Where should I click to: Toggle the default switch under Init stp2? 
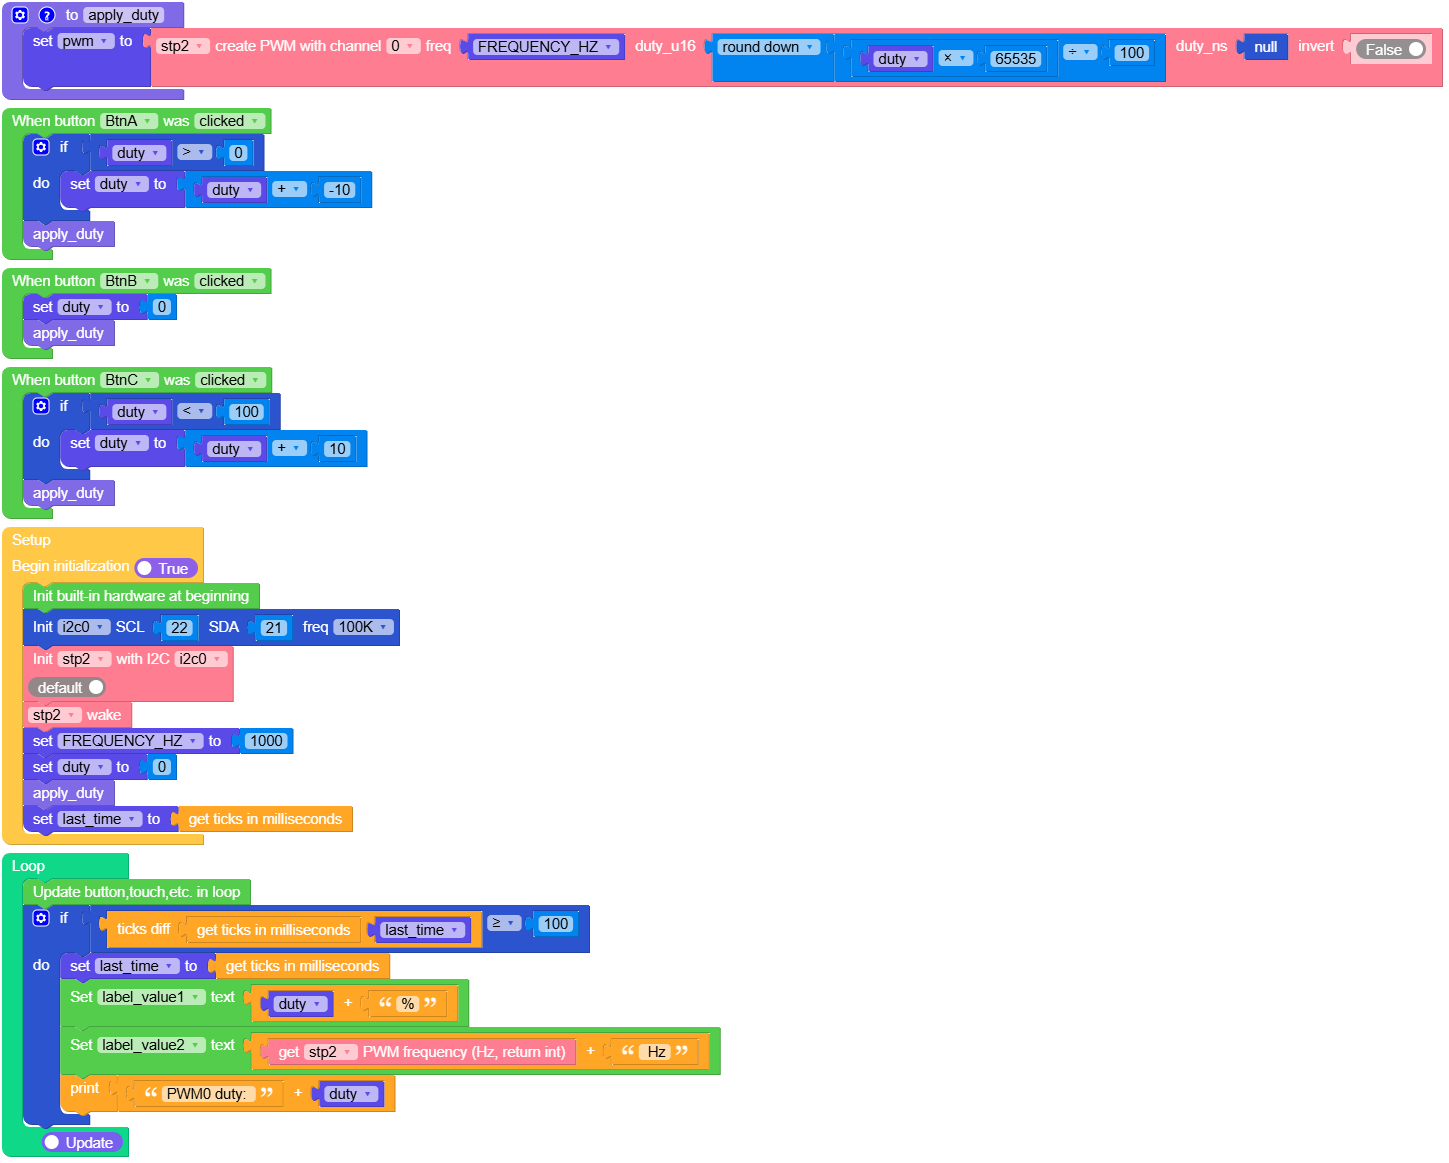(x=66, y=687)
